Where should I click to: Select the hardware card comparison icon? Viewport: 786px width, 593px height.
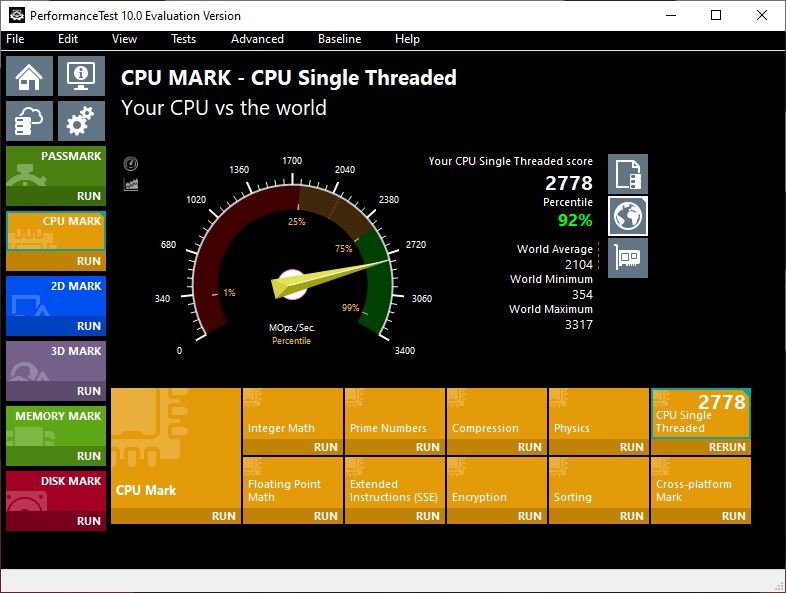click(x=628, y=258)
